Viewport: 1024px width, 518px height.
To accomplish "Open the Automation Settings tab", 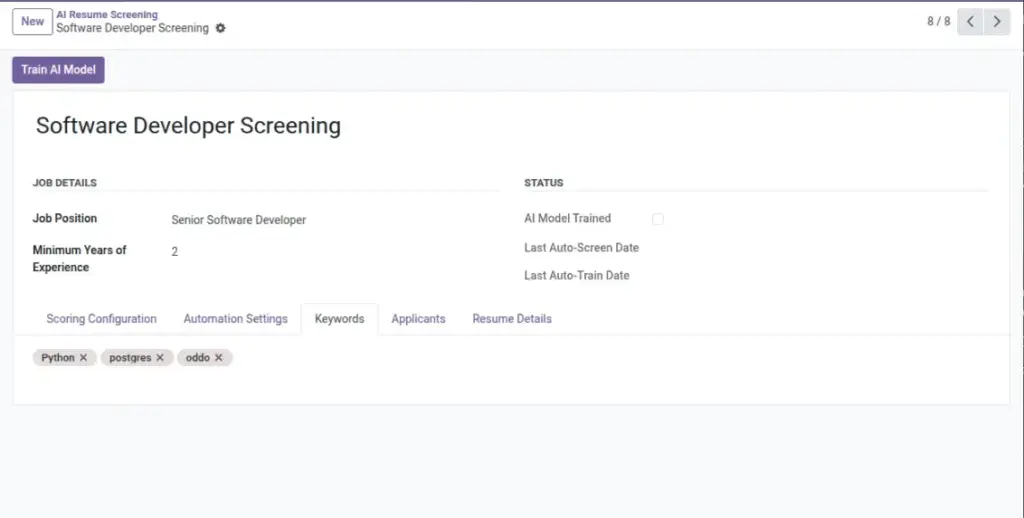I will click(235, 319).
